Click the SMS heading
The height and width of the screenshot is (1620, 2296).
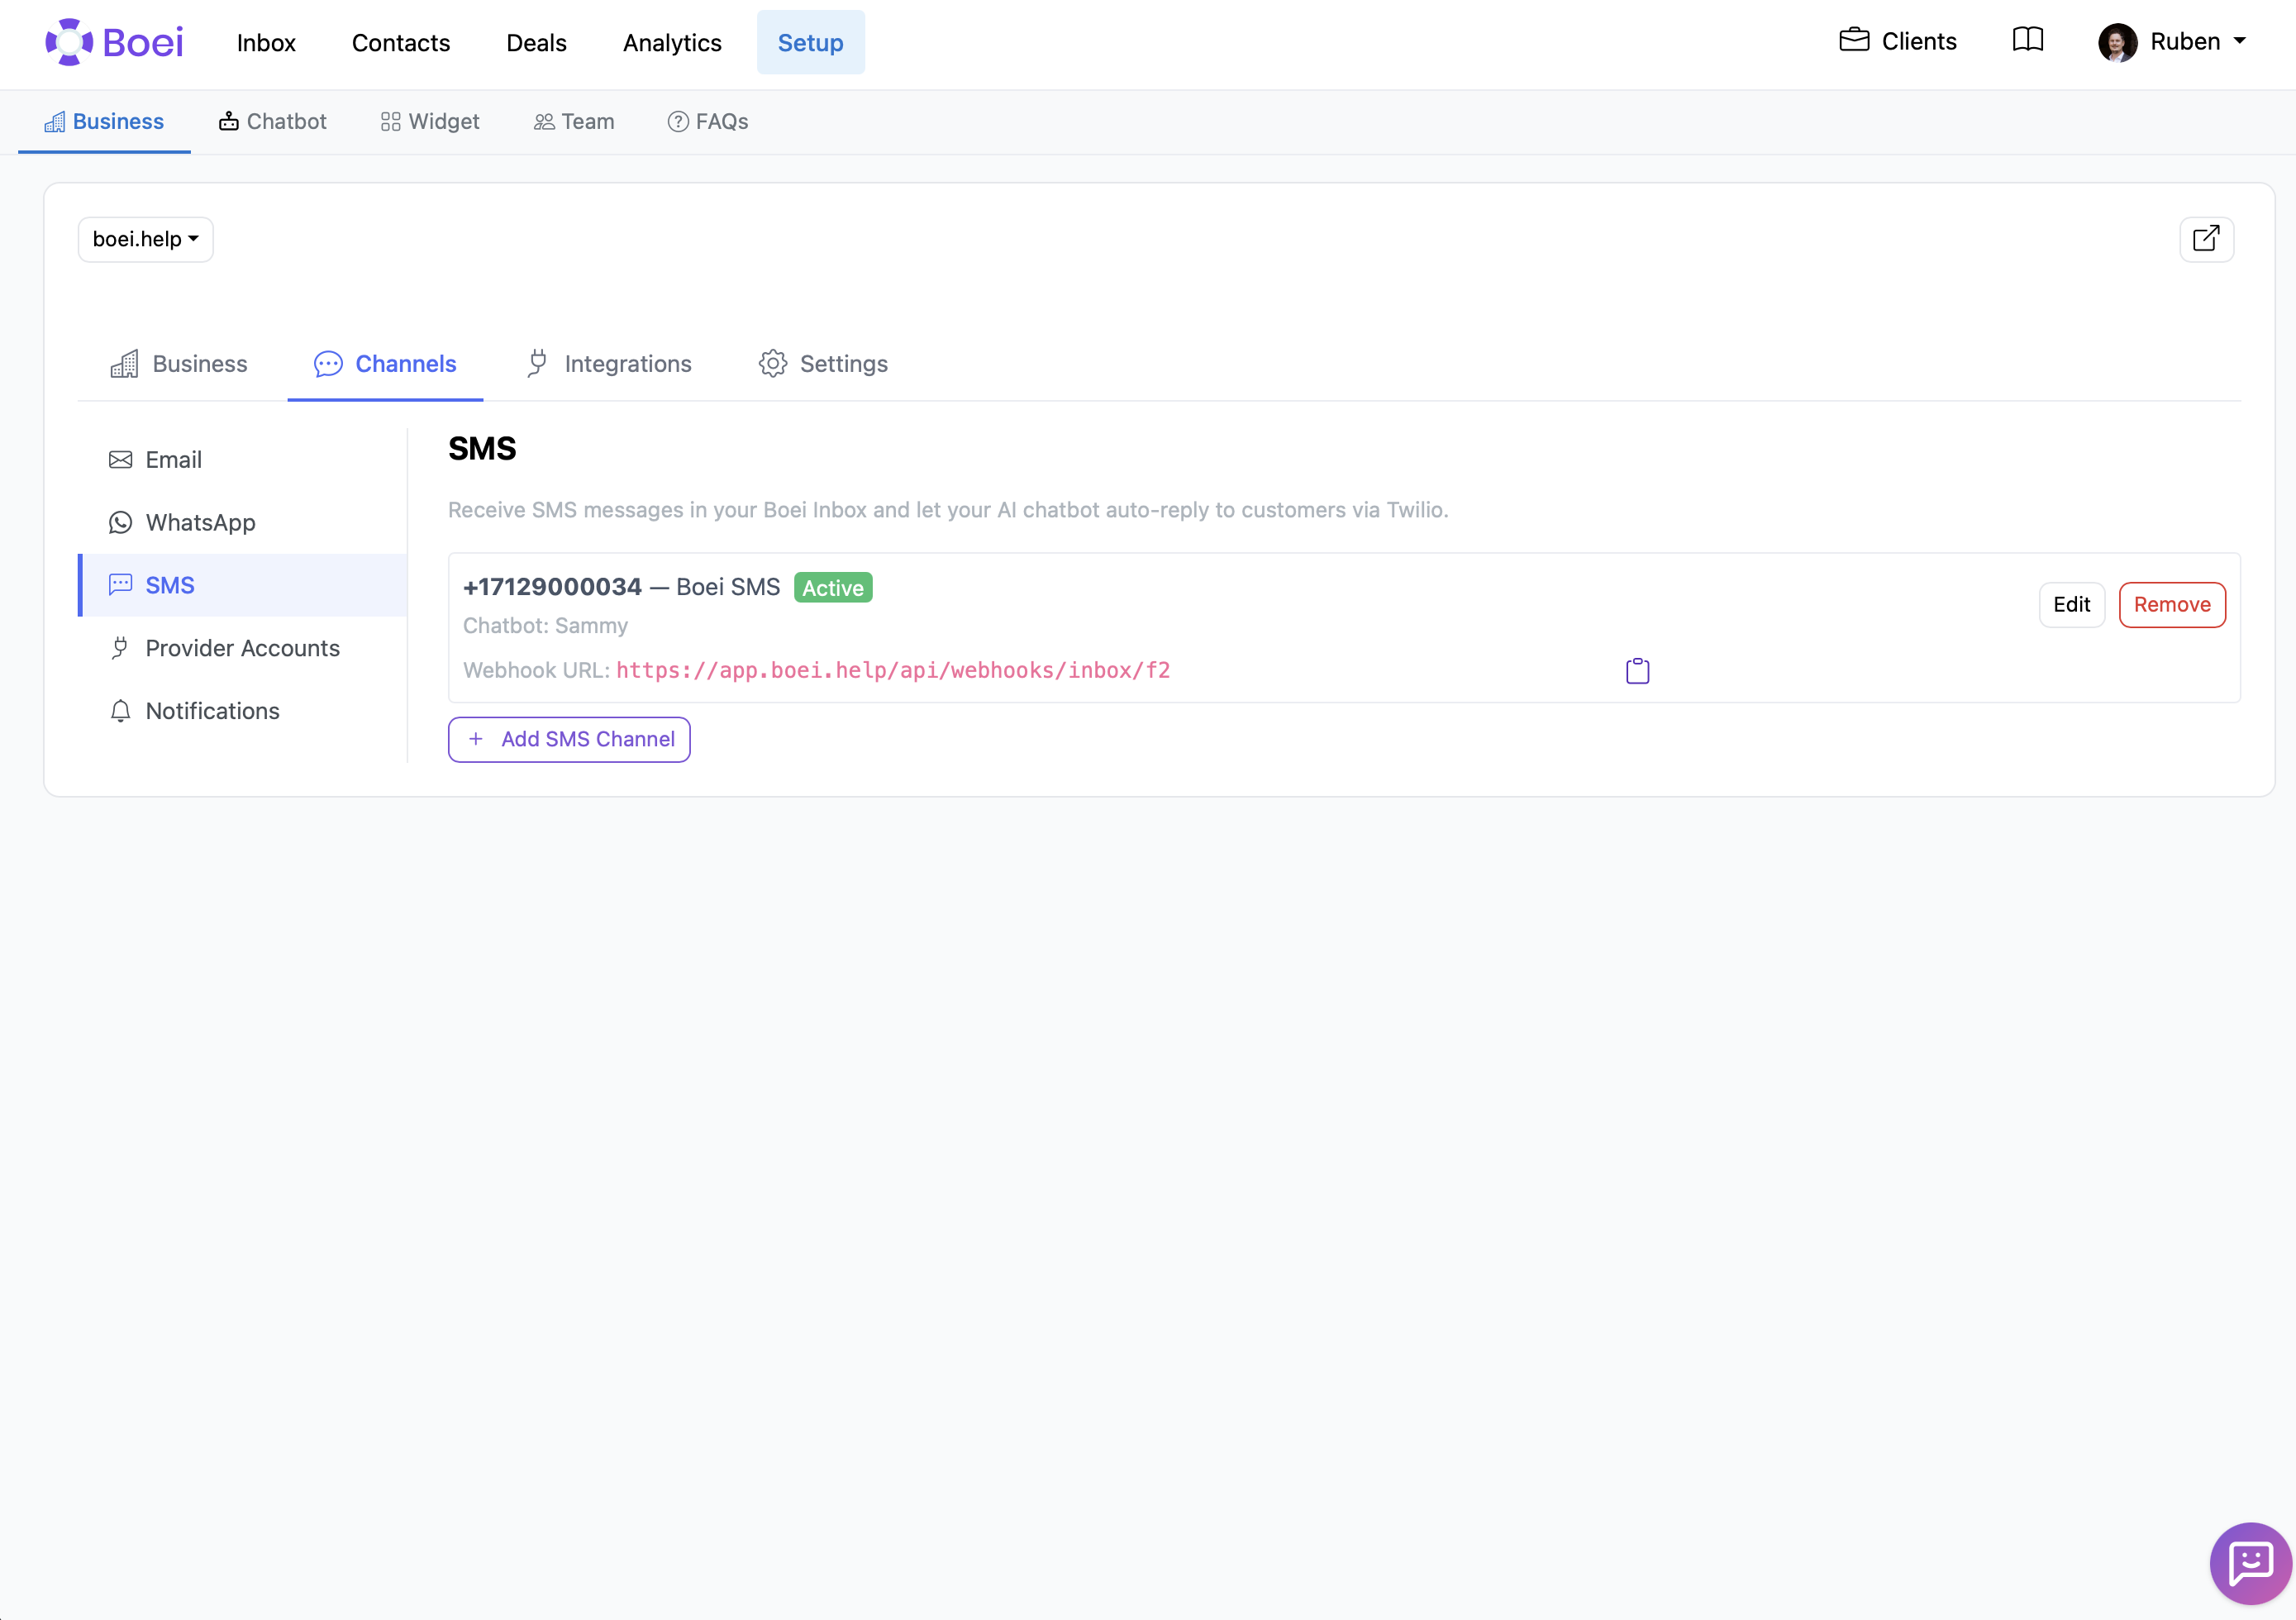pos(482,449)
